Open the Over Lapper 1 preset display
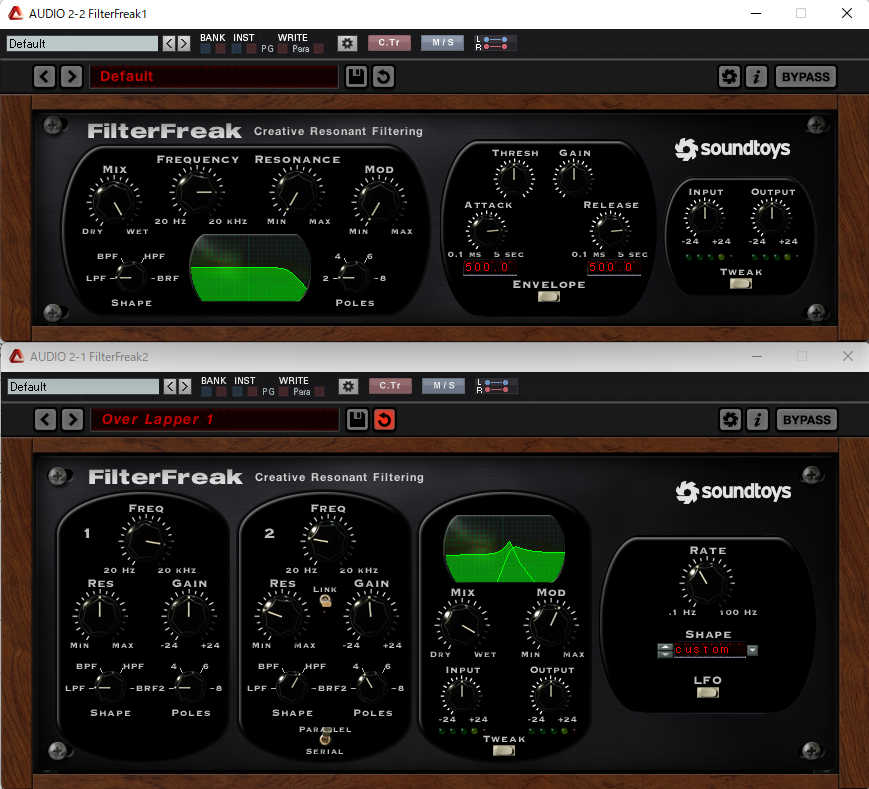This screenshot has width=869, height=789. [215, 419]
